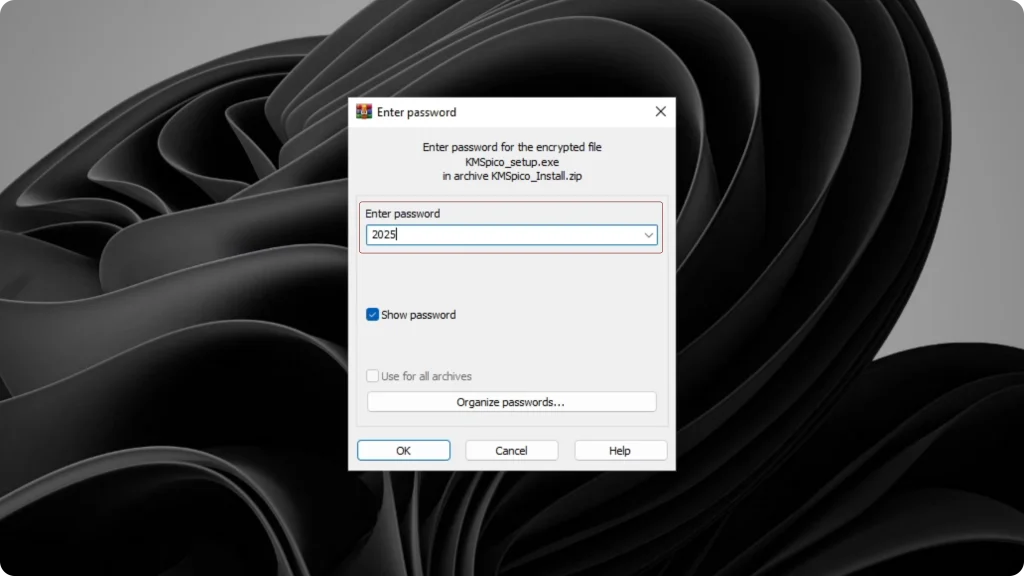1024x576 pixels.
Task: Close the Enter password dialog
Action: [x=660, y=112]
